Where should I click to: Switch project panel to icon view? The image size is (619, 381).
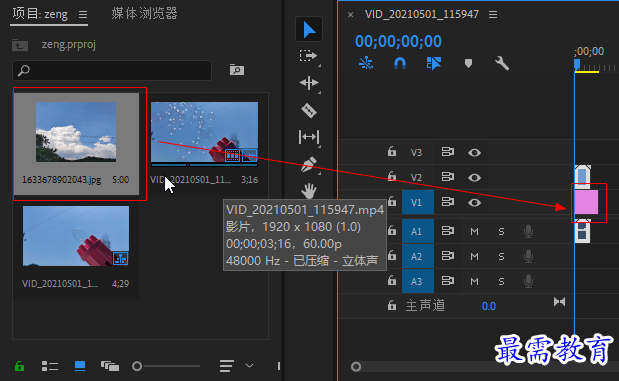click(x=80, y=366)
